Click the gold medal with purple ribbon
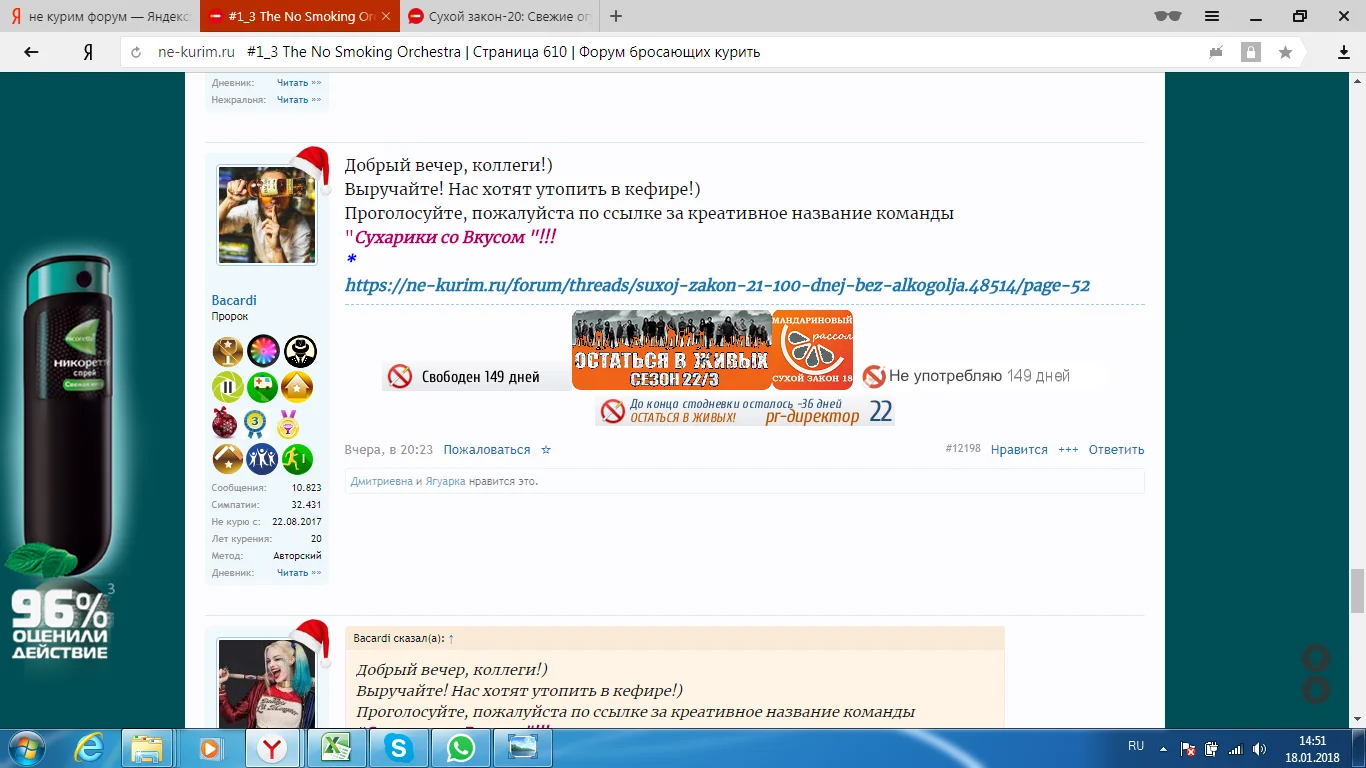 coord(288,424)
